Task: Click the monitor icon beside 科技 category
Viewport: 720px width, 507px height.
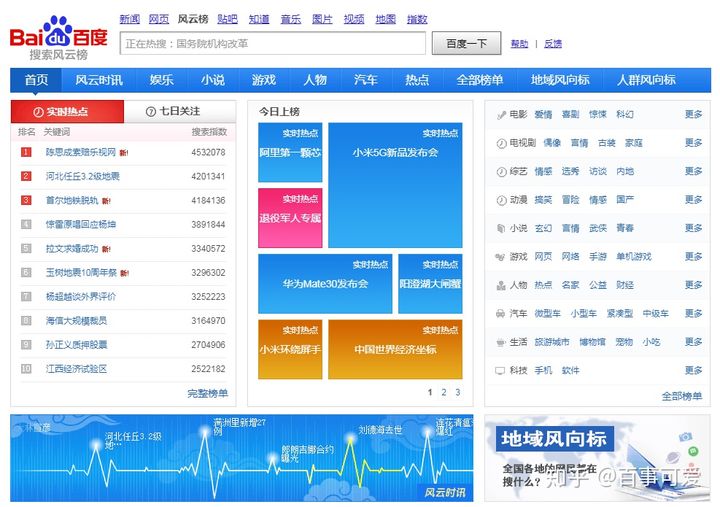Action: 500,371
